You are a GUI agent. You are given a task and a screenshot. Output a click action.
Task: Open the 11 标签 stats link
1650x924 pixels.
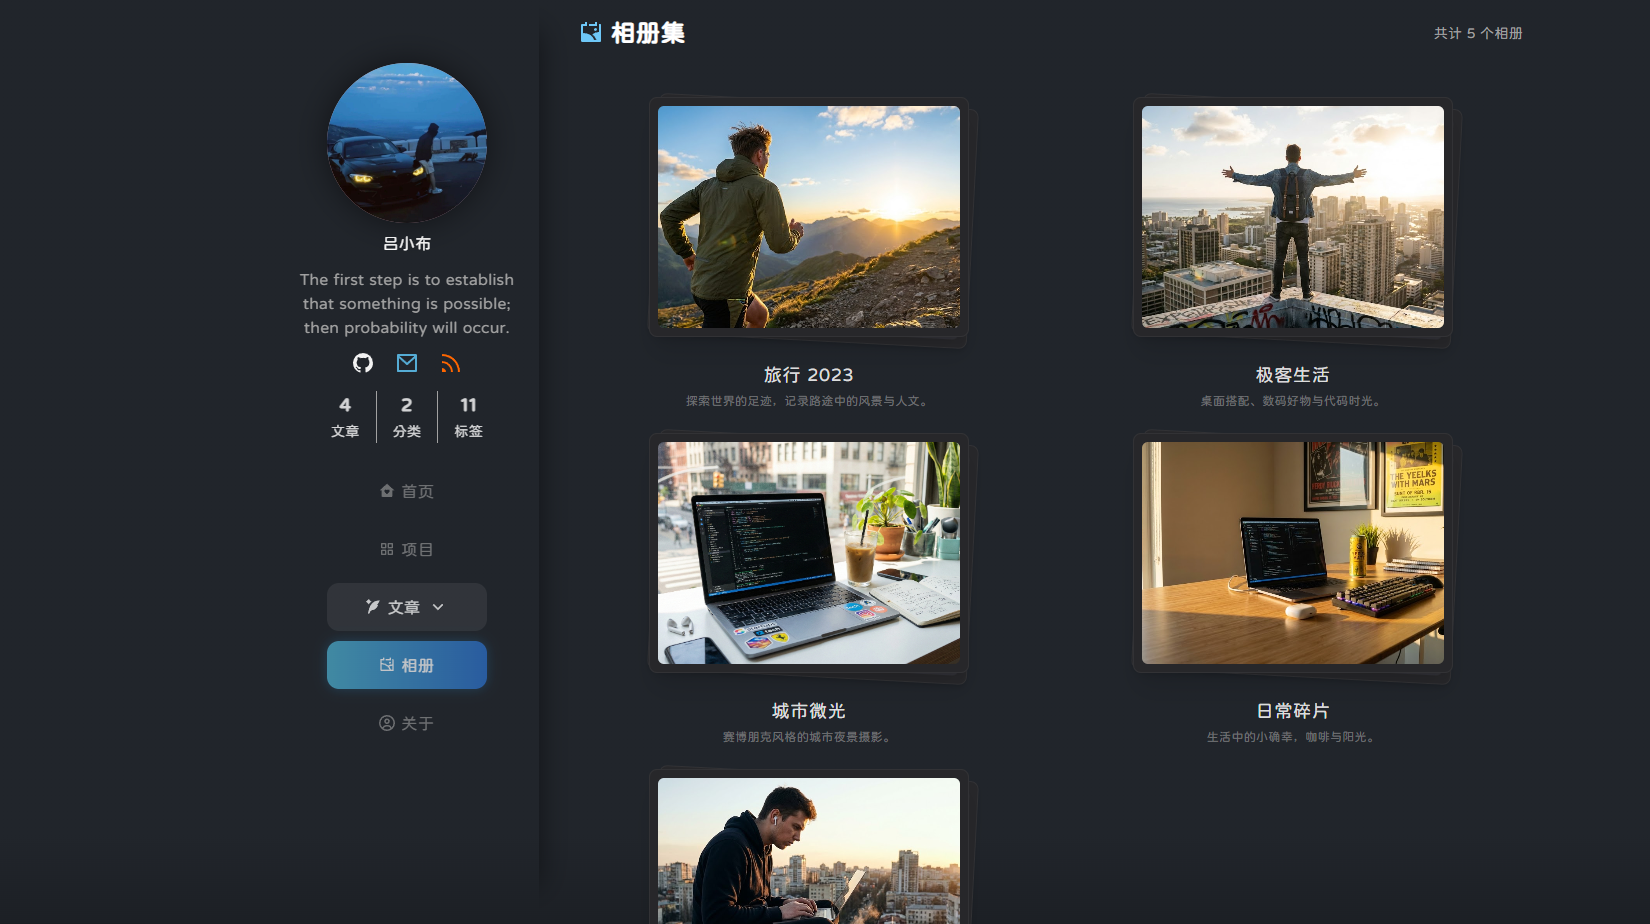pos(468,416)
